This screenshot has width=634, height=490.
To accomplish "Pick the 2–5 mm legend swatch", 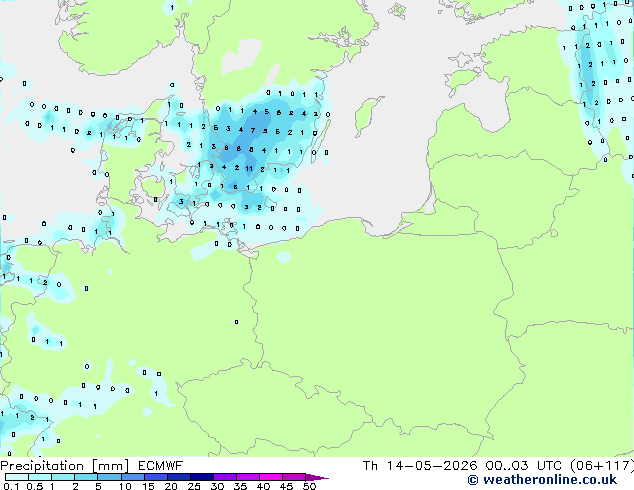I will coord(86,477).
